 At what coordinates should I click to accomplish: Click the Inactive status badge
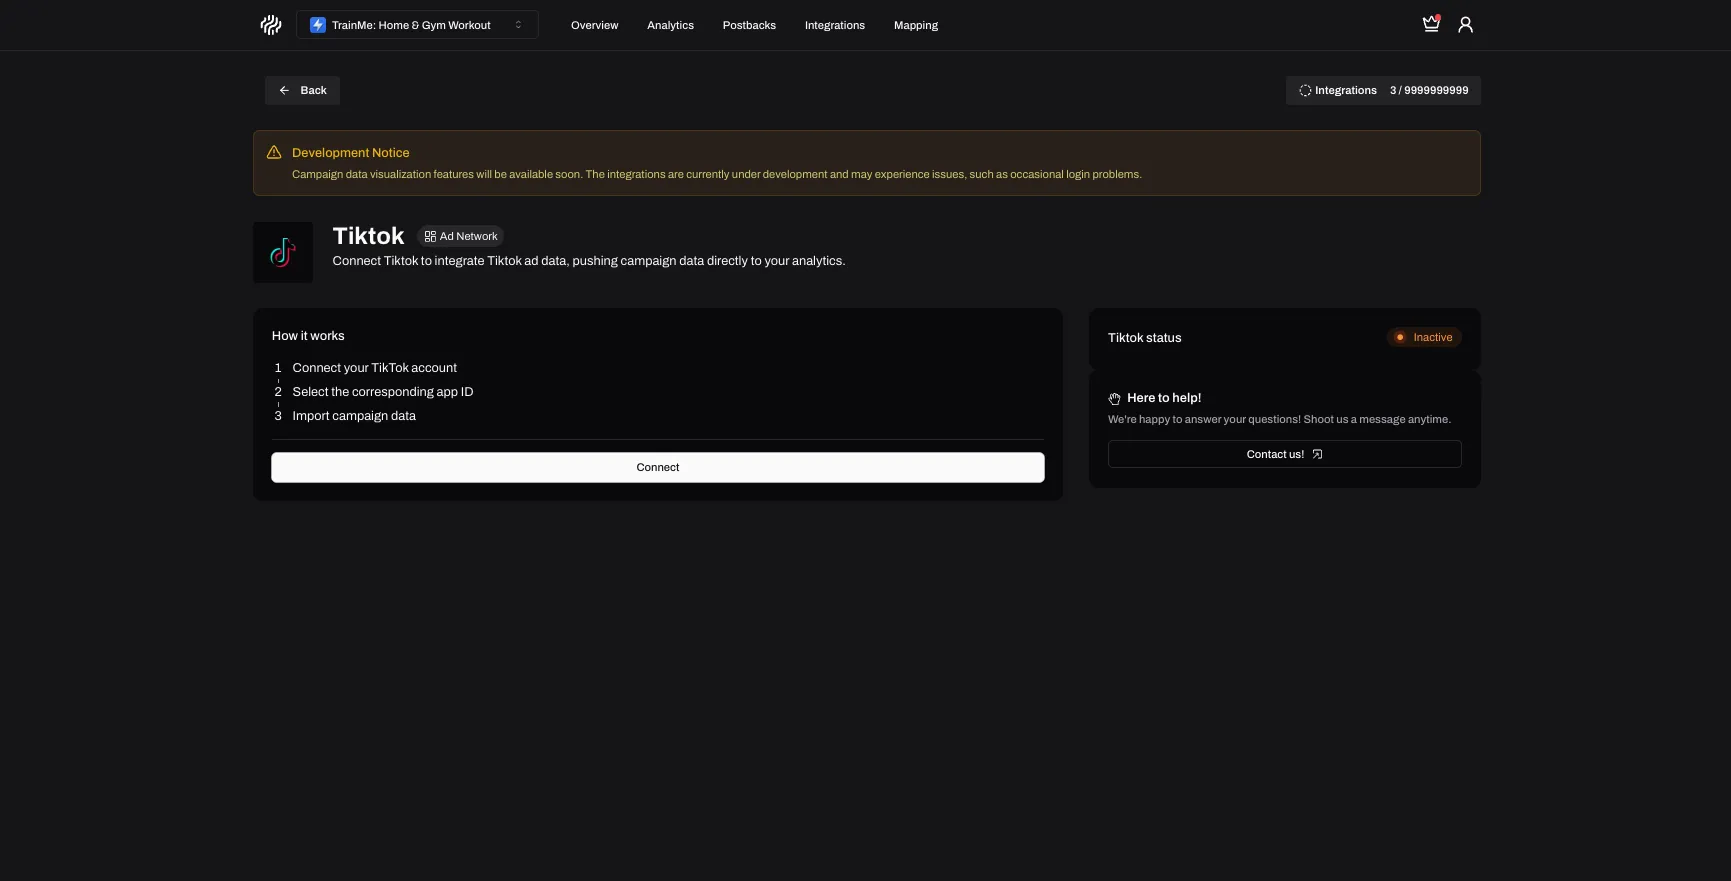coord(1424,337)
